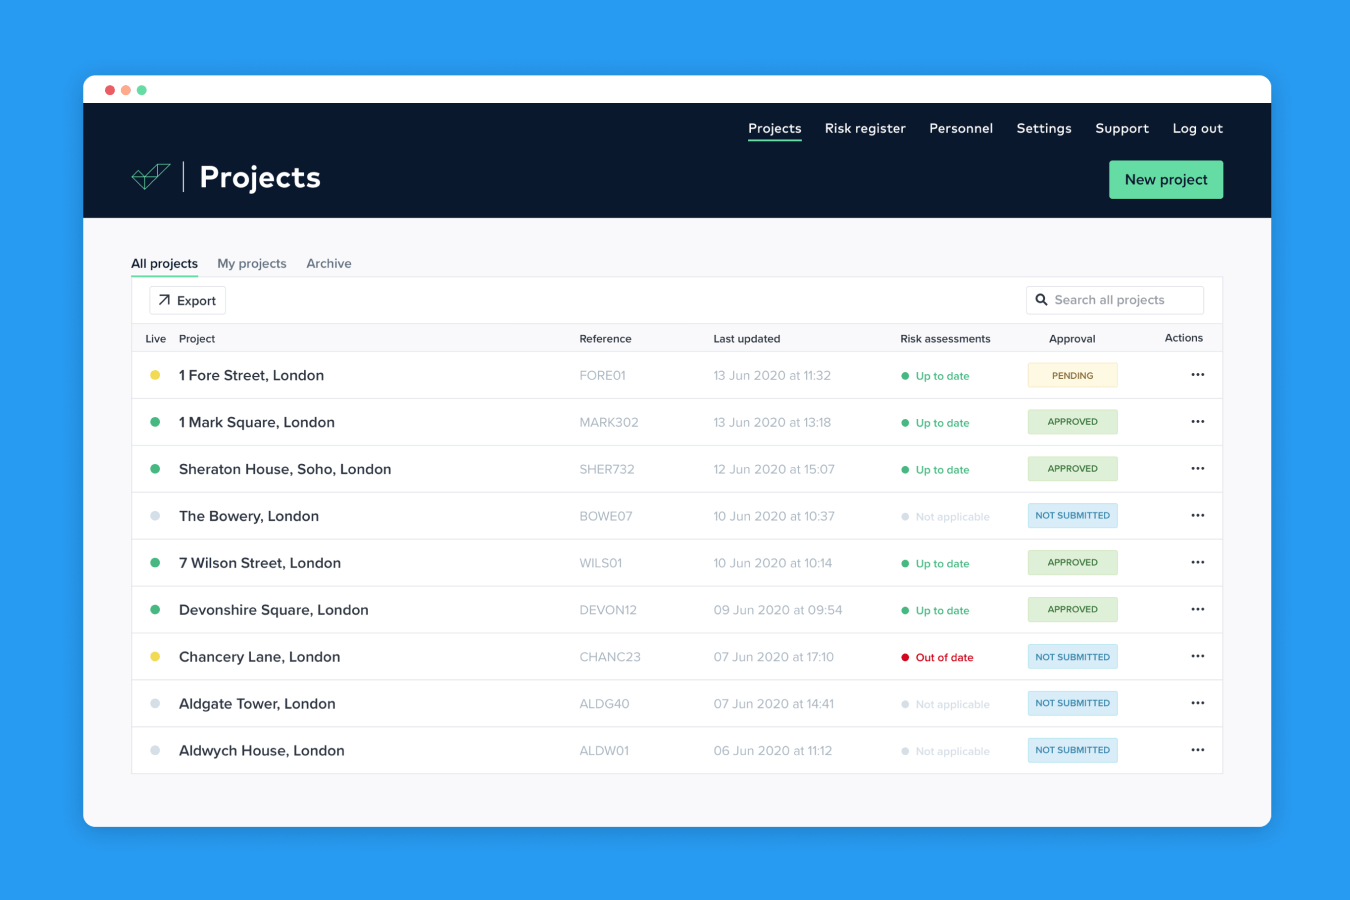Click the grey live dot for Aldwych House
Image resolution: width=1350 pixels, height=900 pixels.
(155, 750)
